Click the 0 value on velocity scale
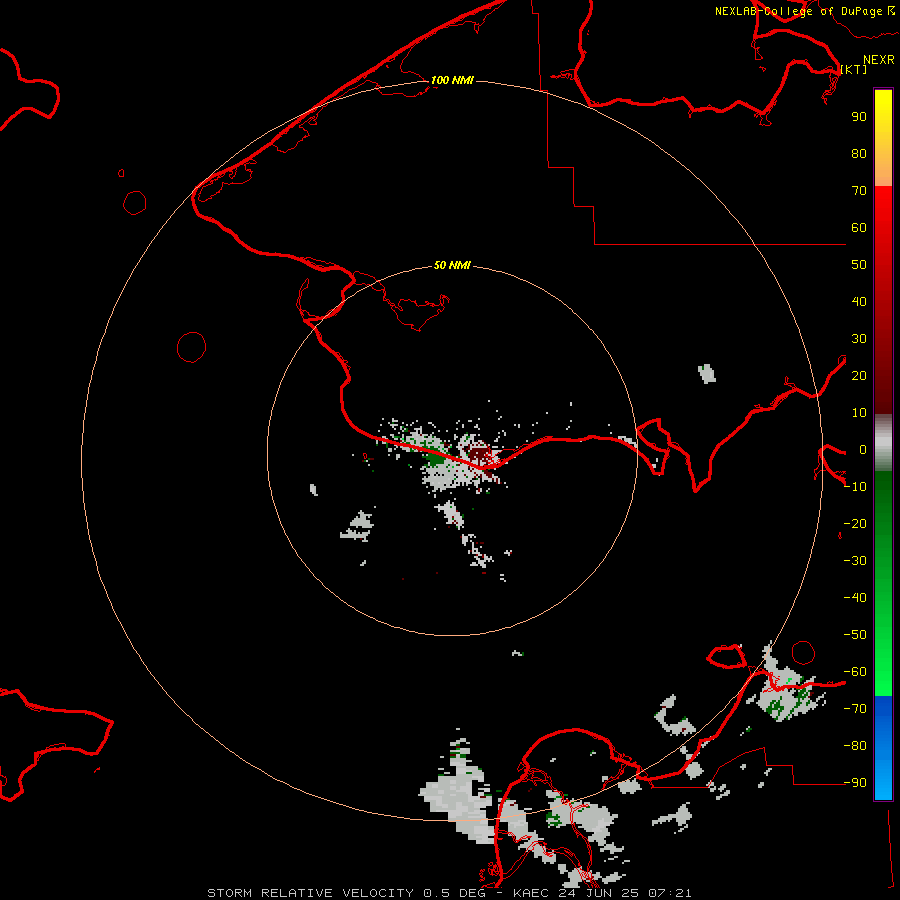 (862, 449)
